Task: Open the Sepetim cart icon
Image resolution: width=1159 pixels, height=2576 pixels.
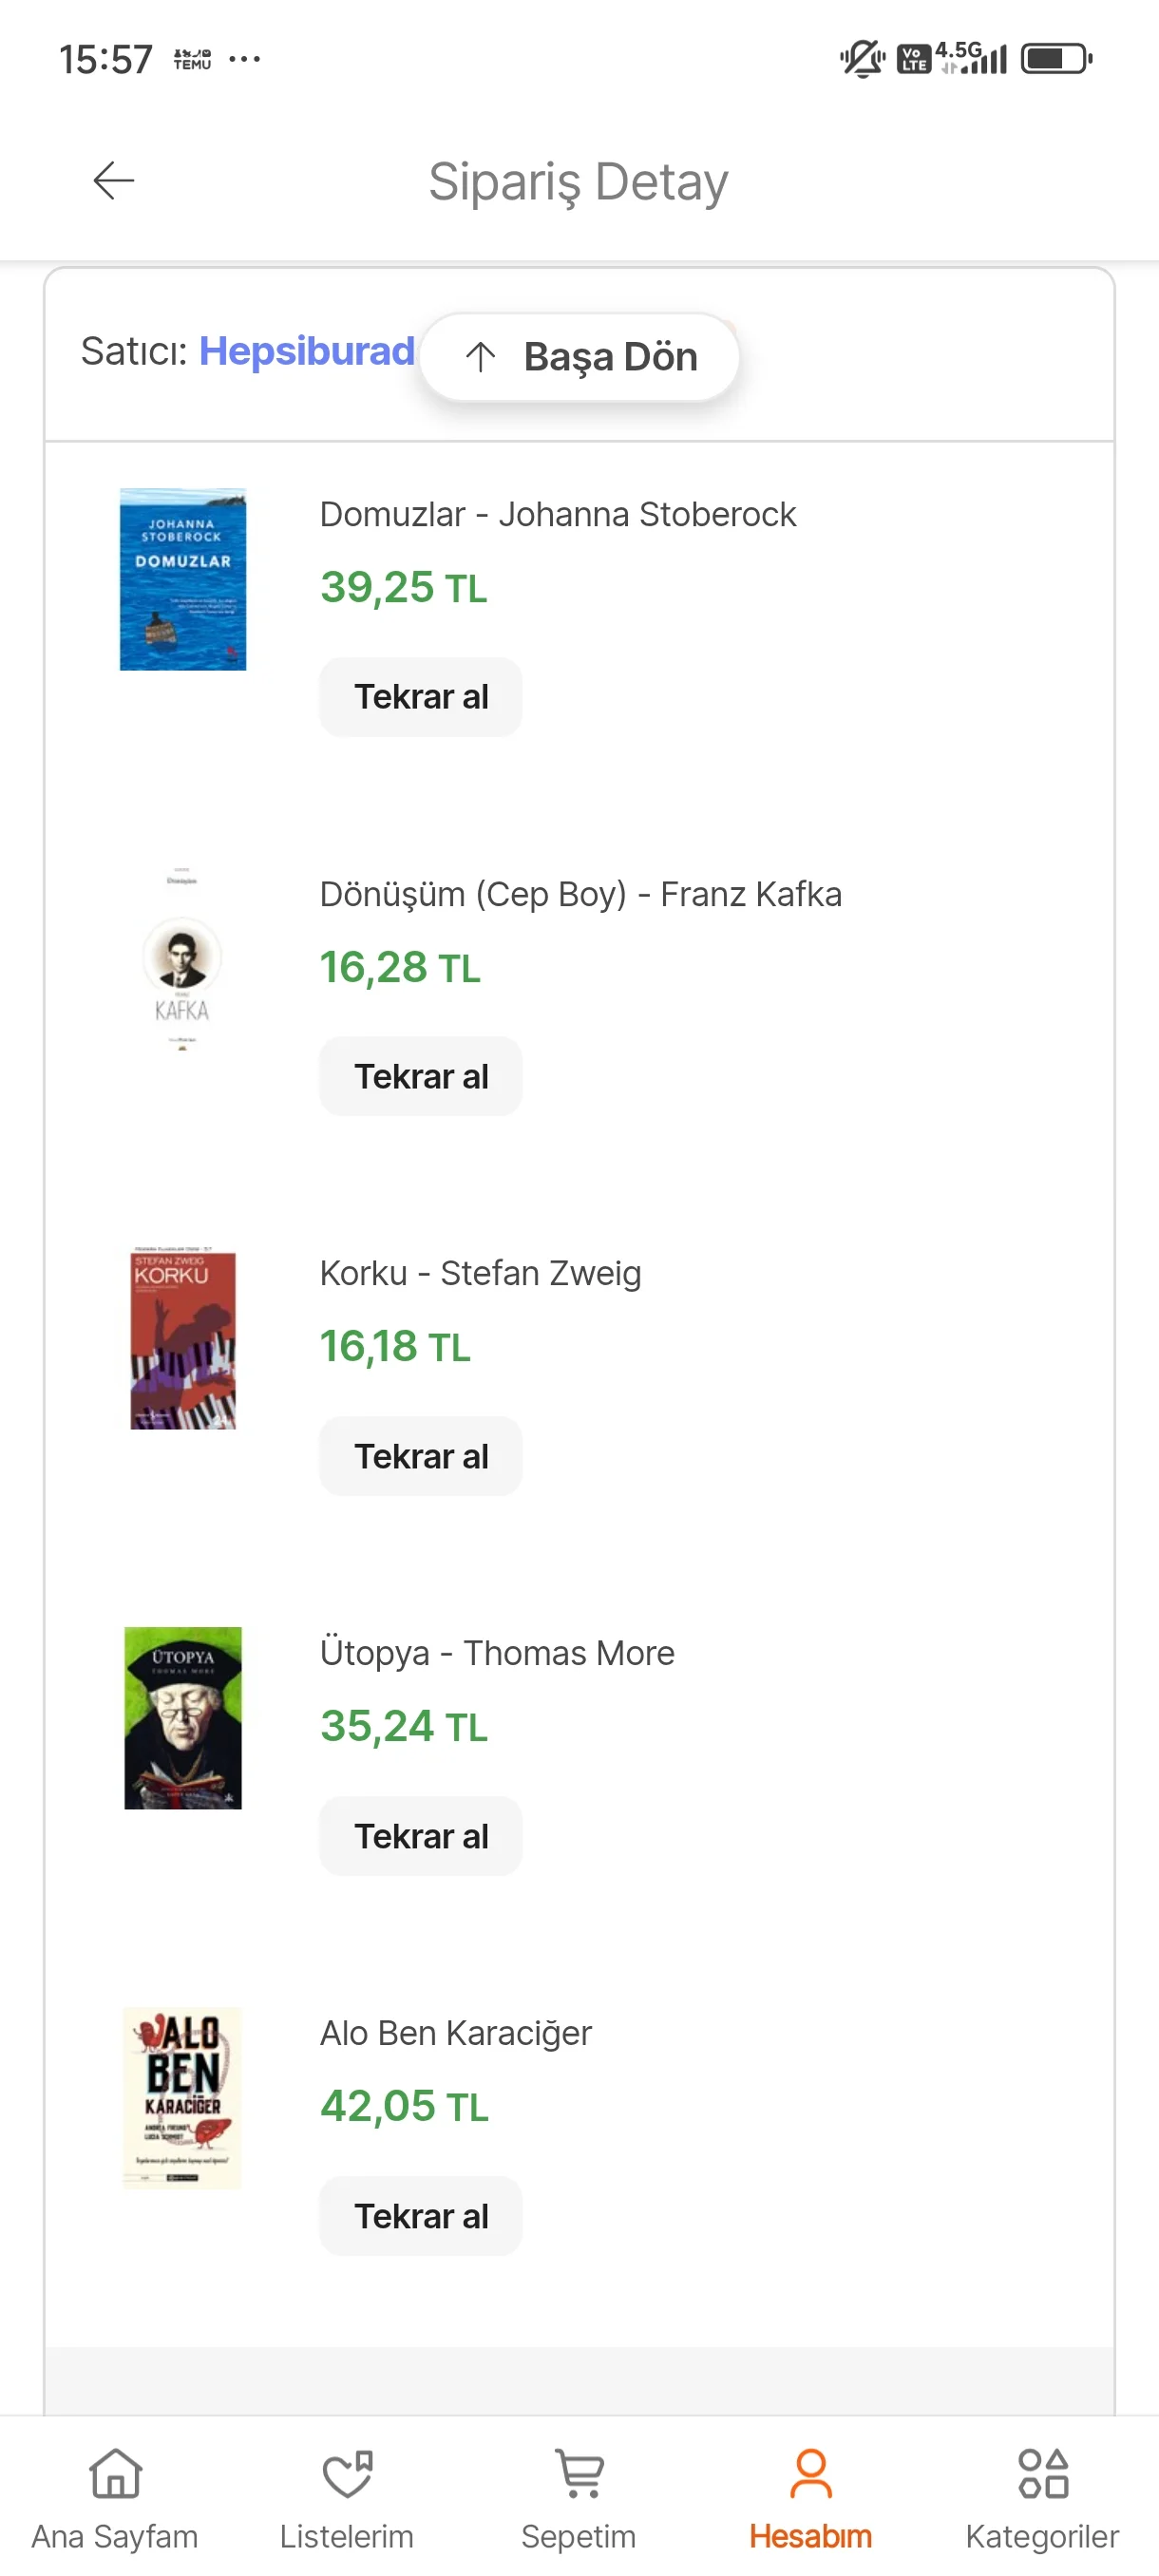Action: pyautogui.click(x=579, y=2473)
